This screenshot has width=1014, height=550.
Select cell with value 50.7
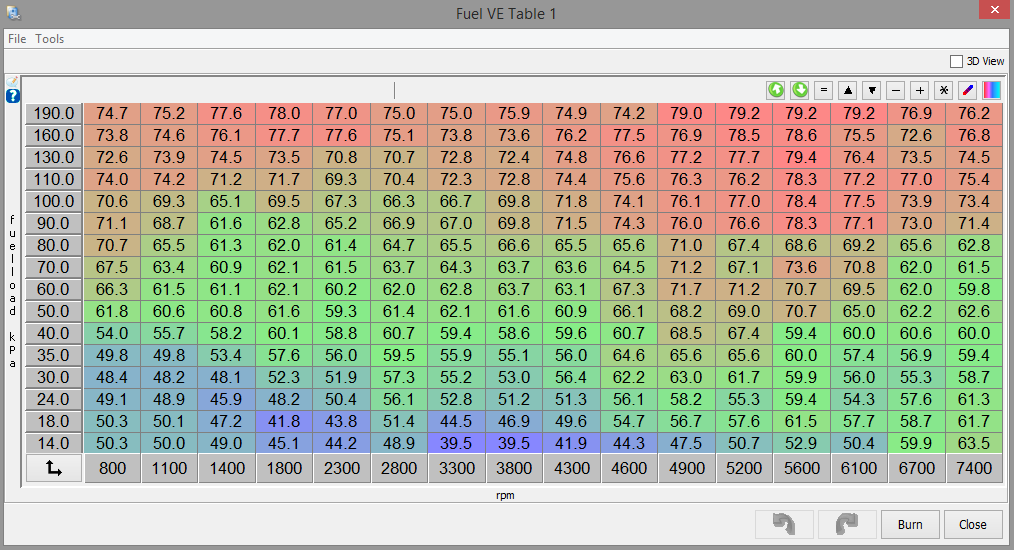(744, 443)
